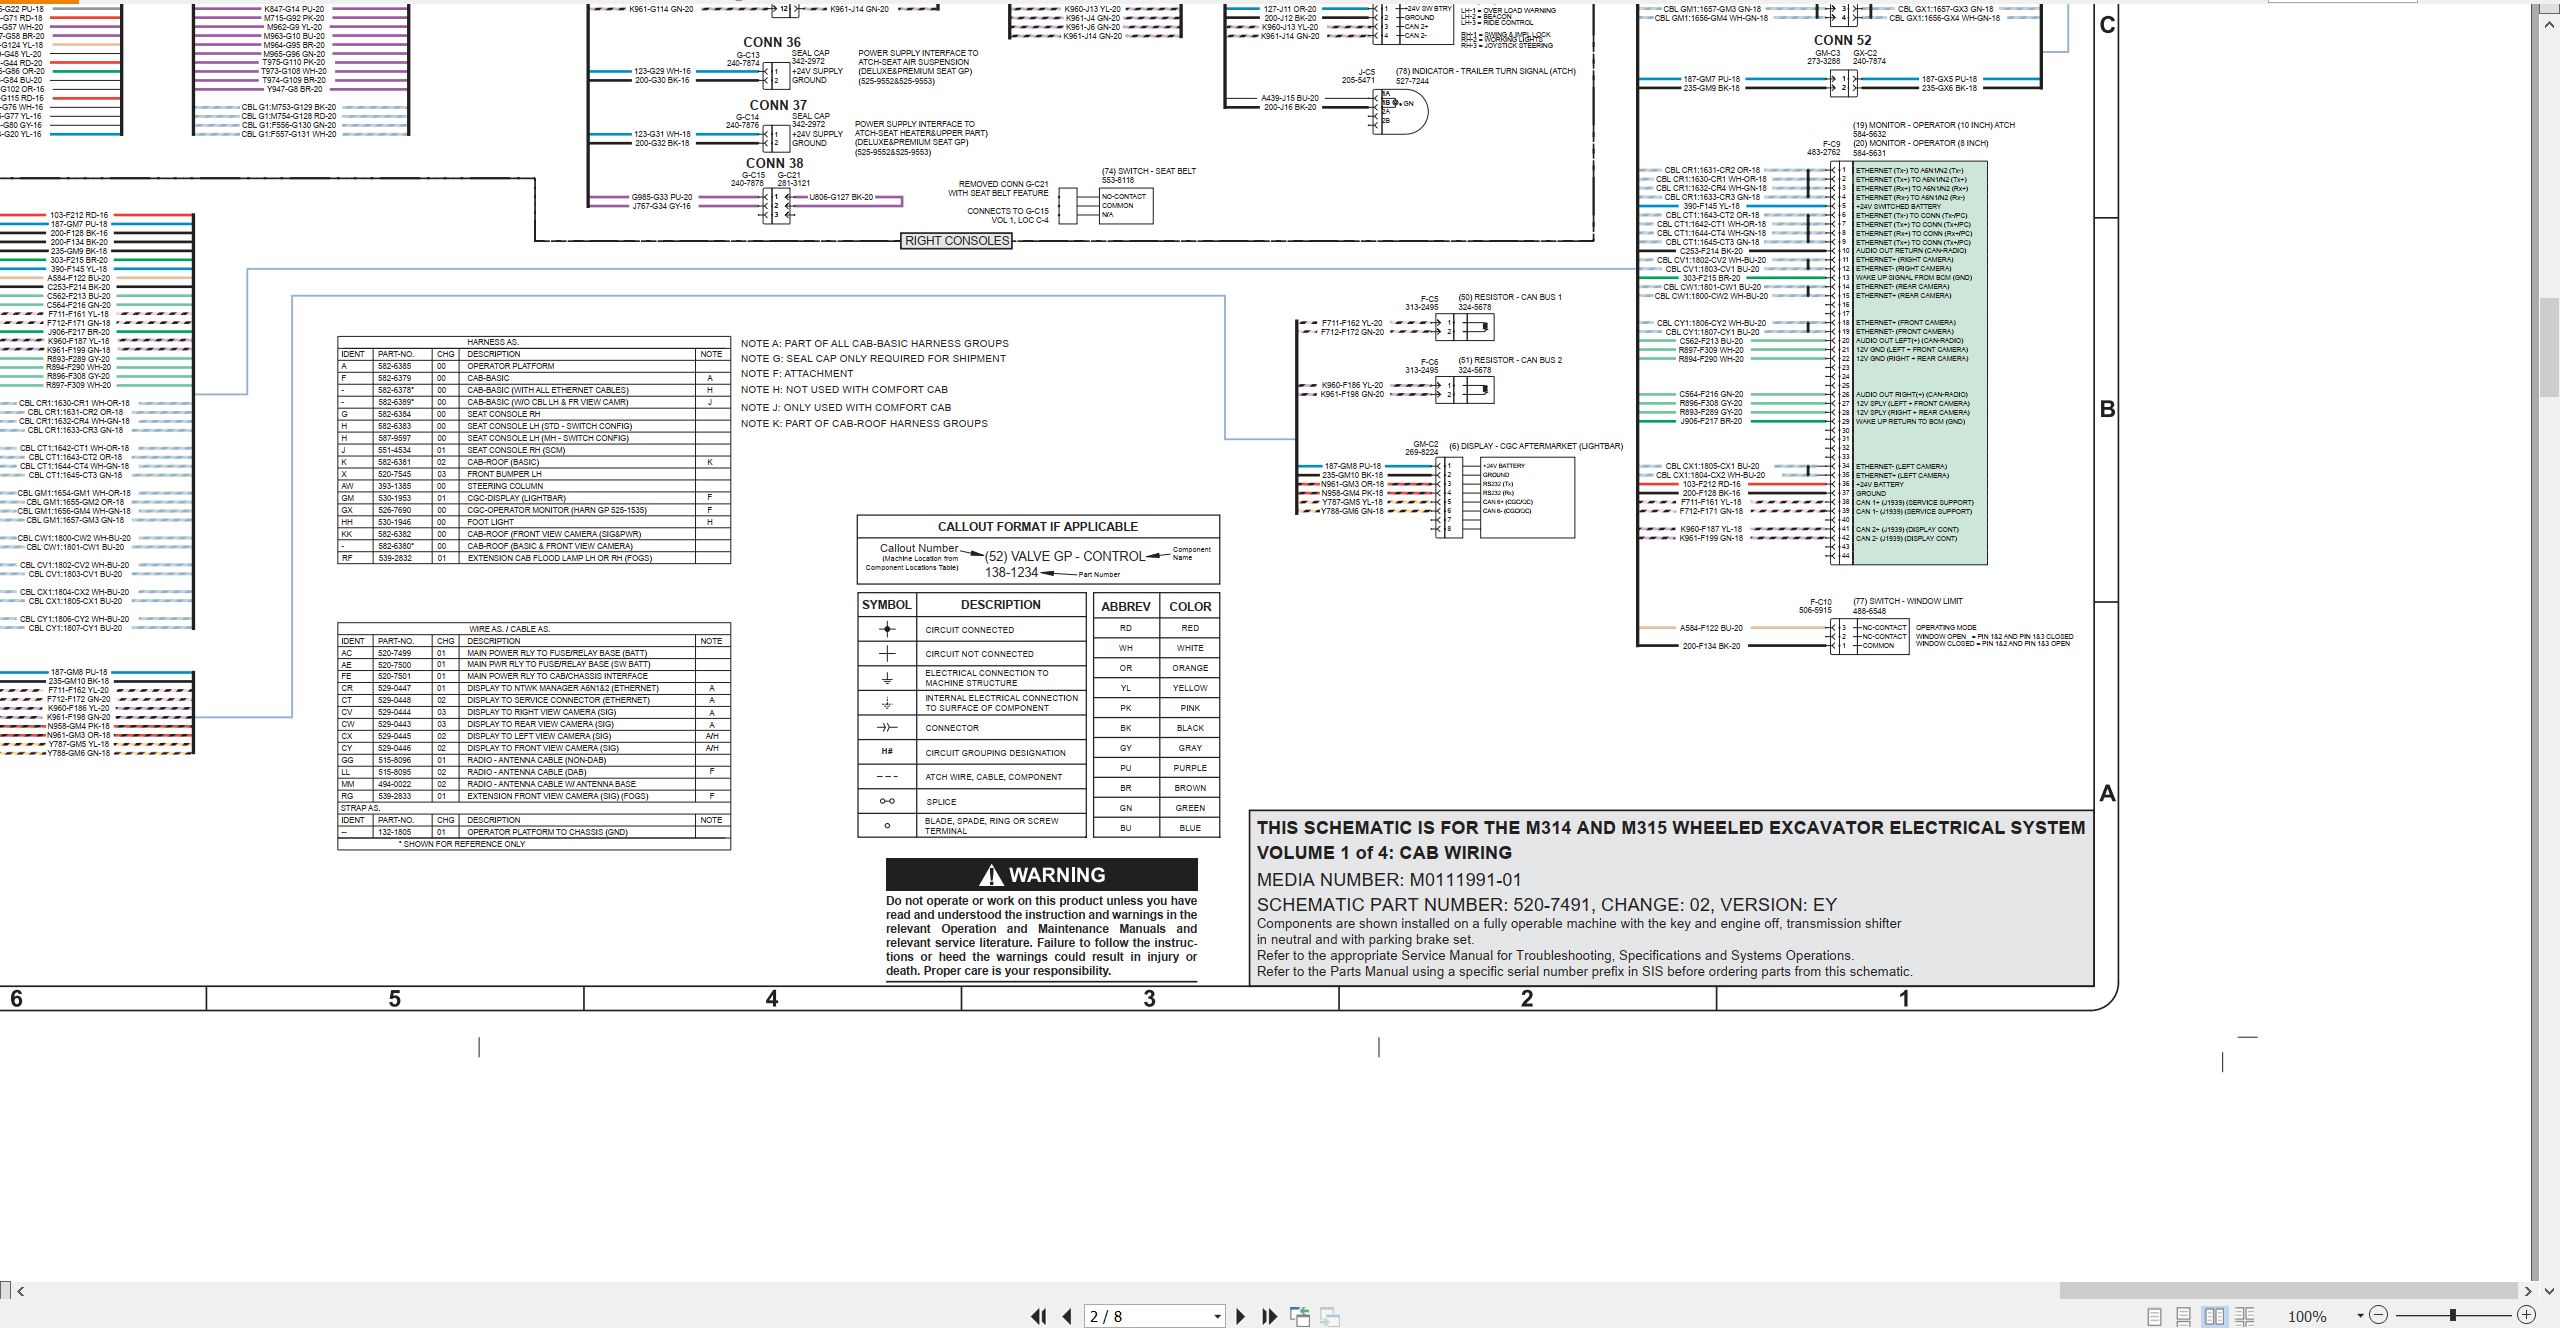Click the CGC-DISPLAY (LIGHTBAR) harness row
Image resolution: width=2560 pixels, height=1328 pixels.
click(x=534, y=498)
